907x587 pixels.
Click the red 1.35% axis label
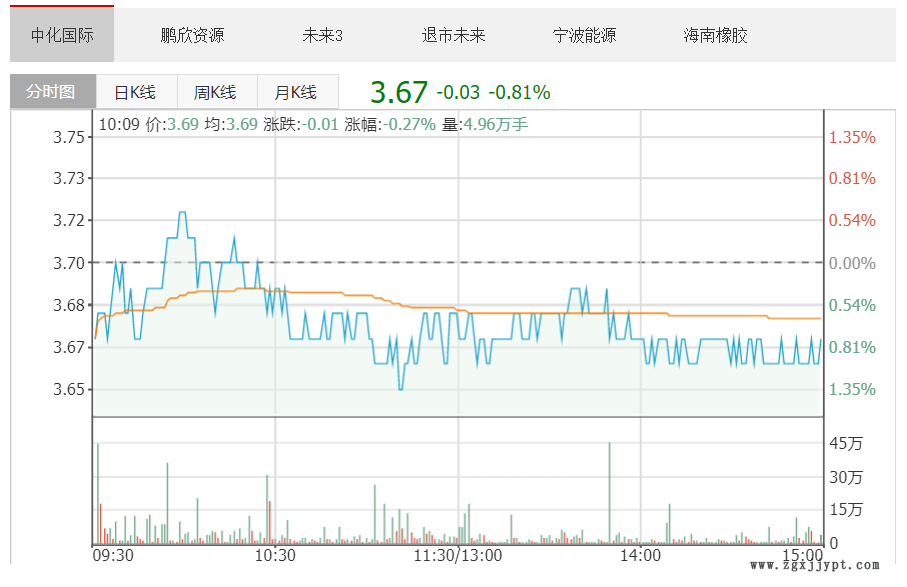(852, 137)
